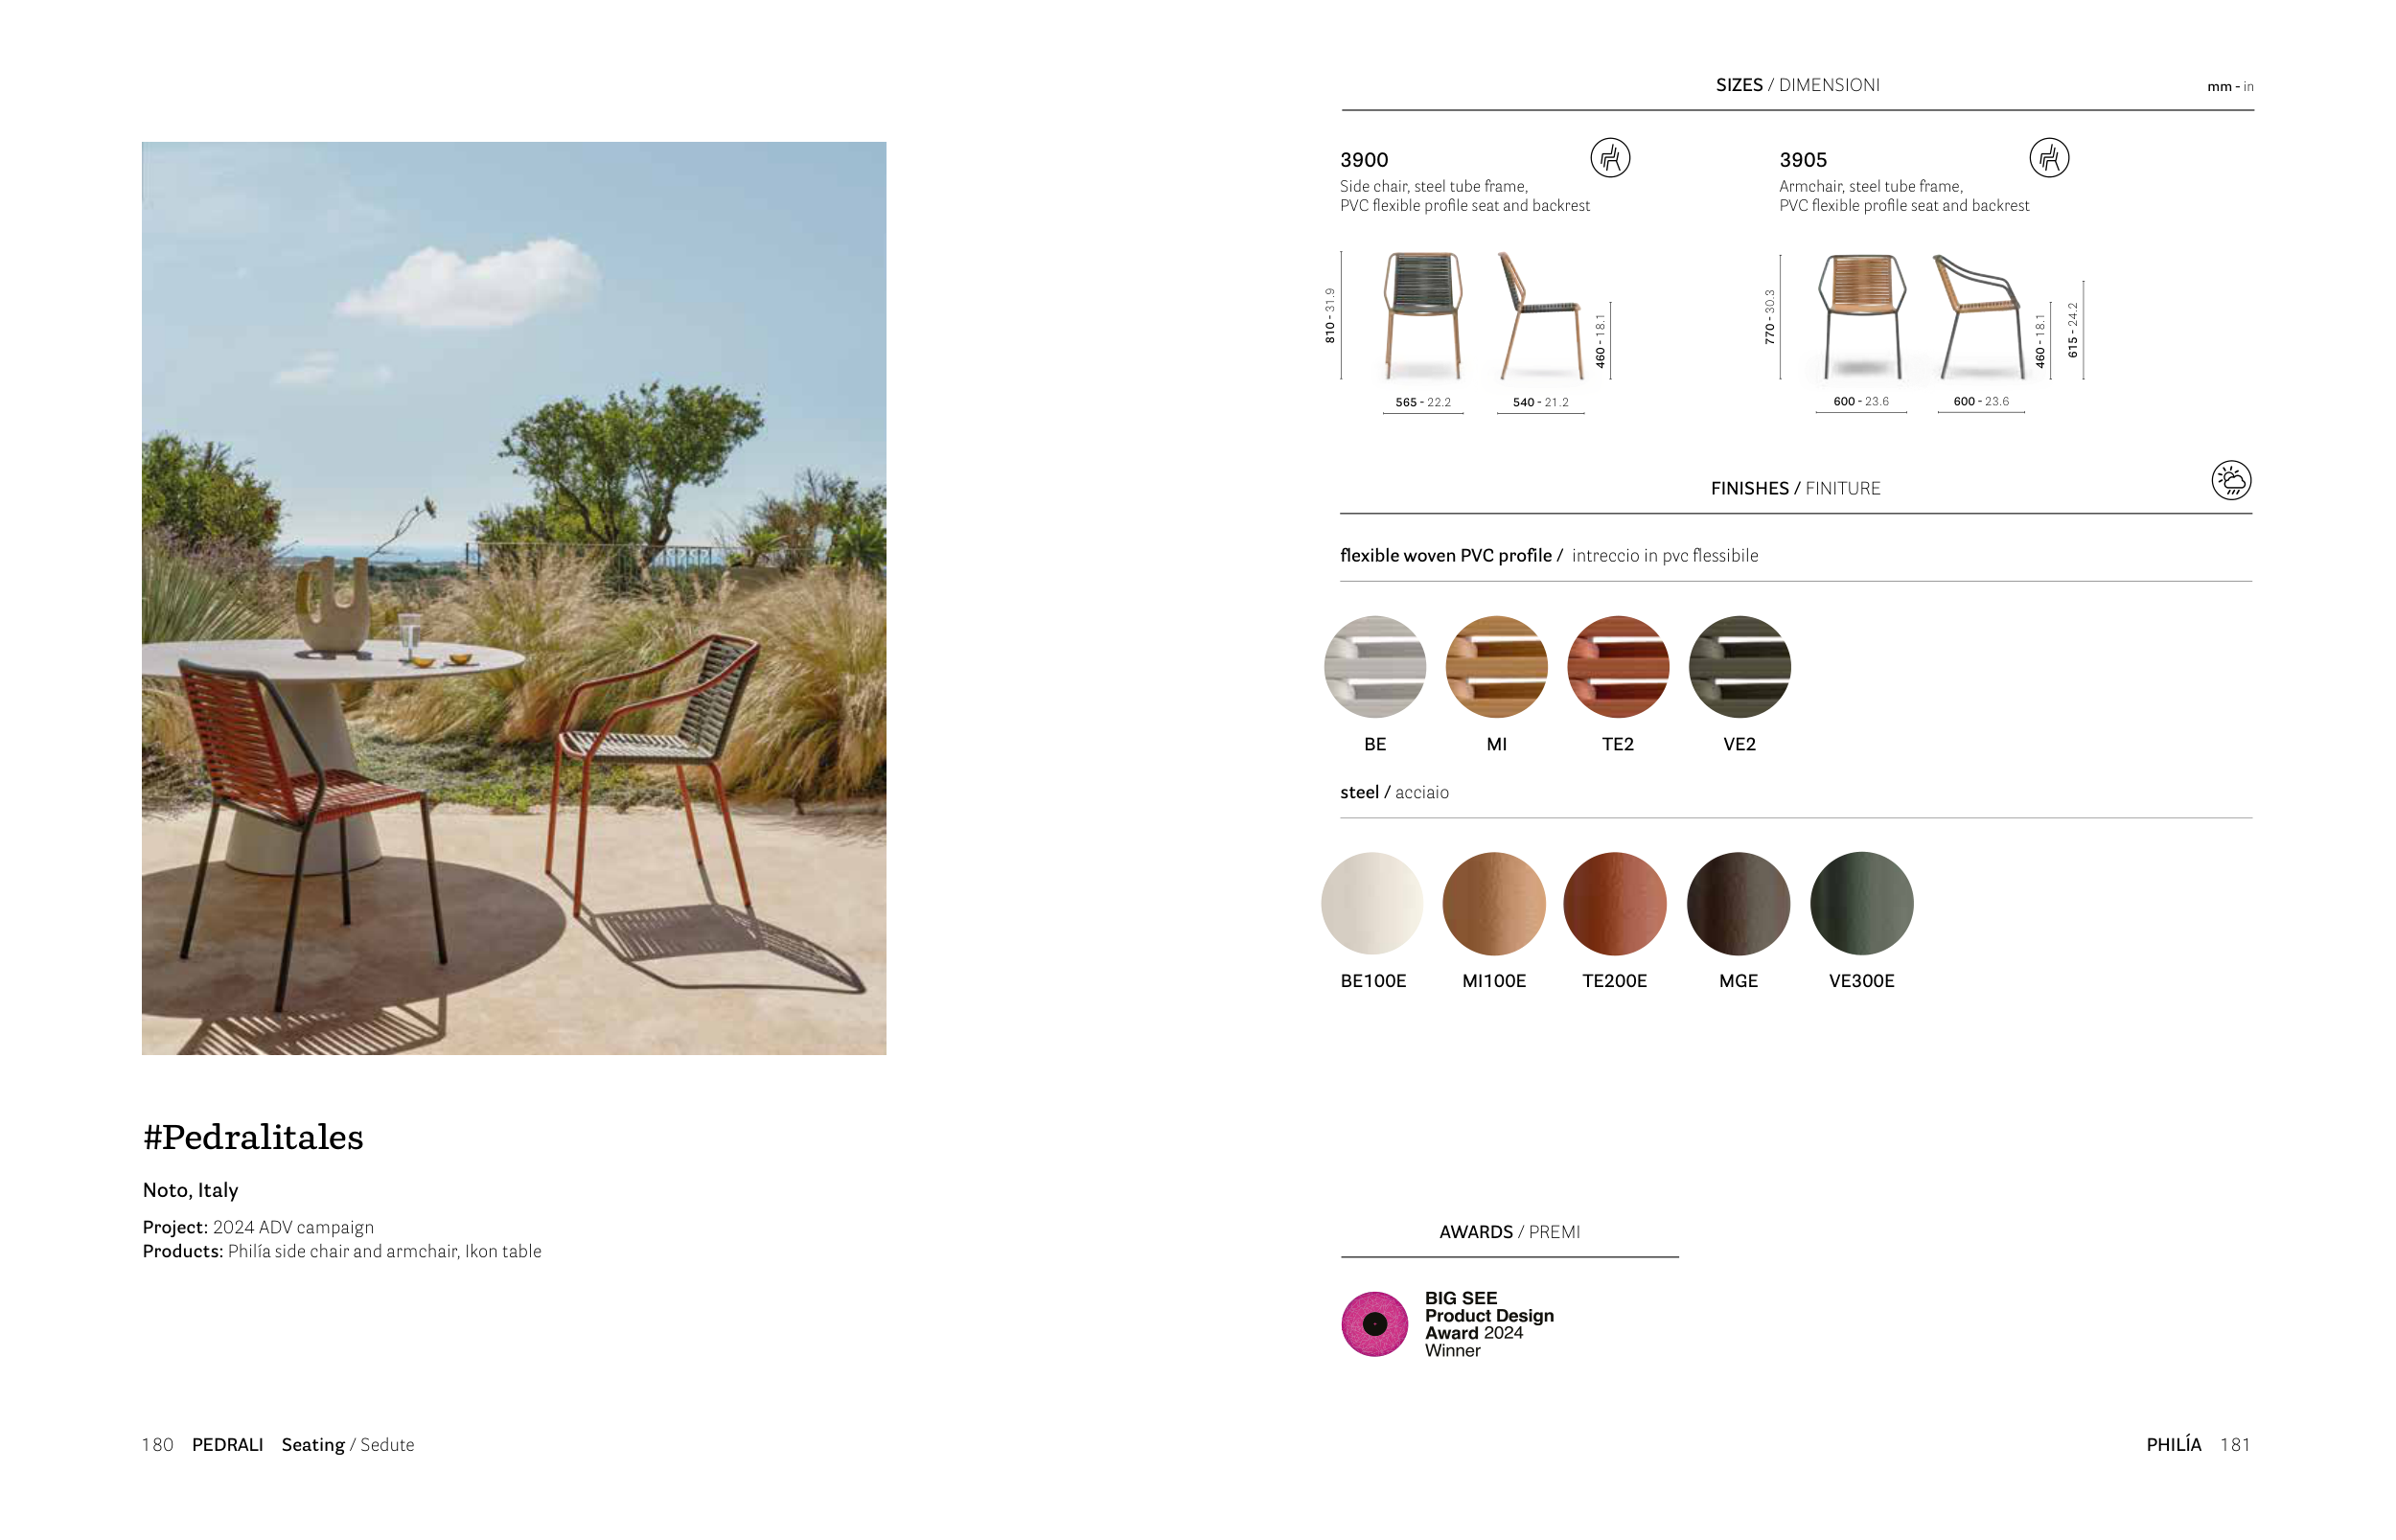2396x1540 pixels.
Task: Click the stackable chair icon beside 3900
Action: [x=1609, y=158]
